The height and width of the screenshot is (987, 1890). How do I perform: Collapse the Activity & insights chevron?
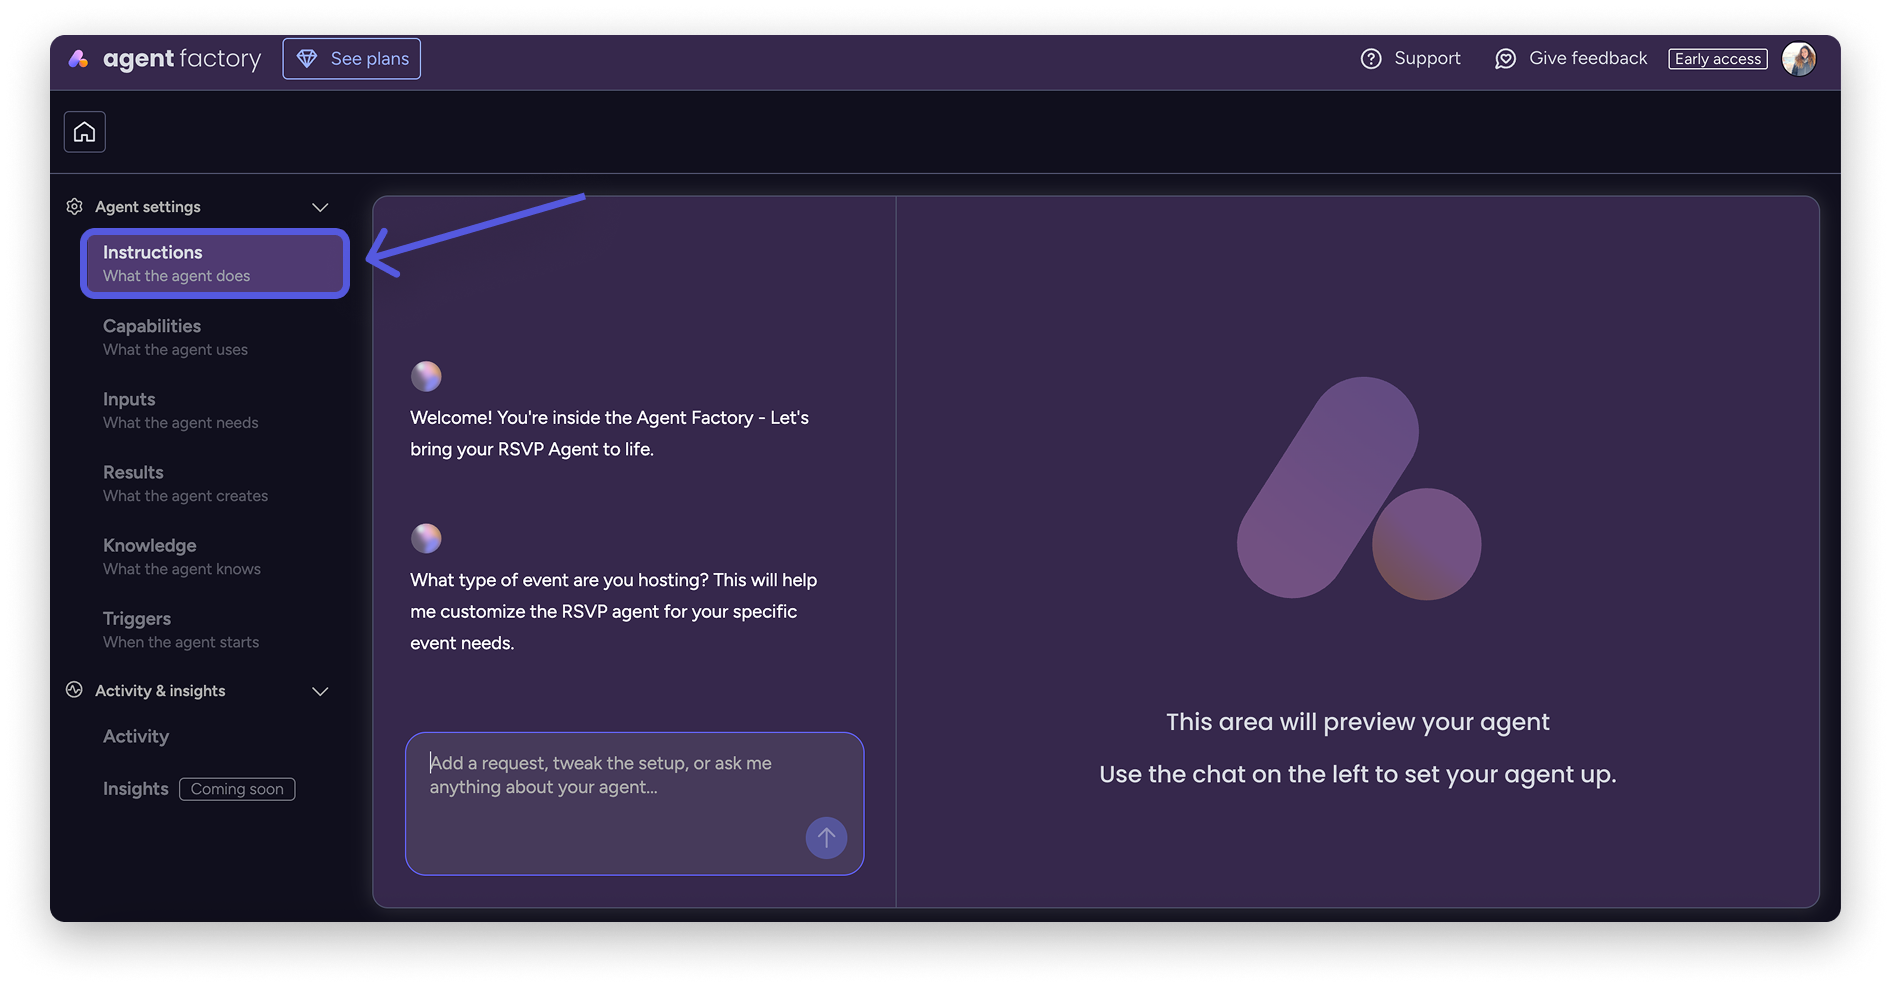320,691
